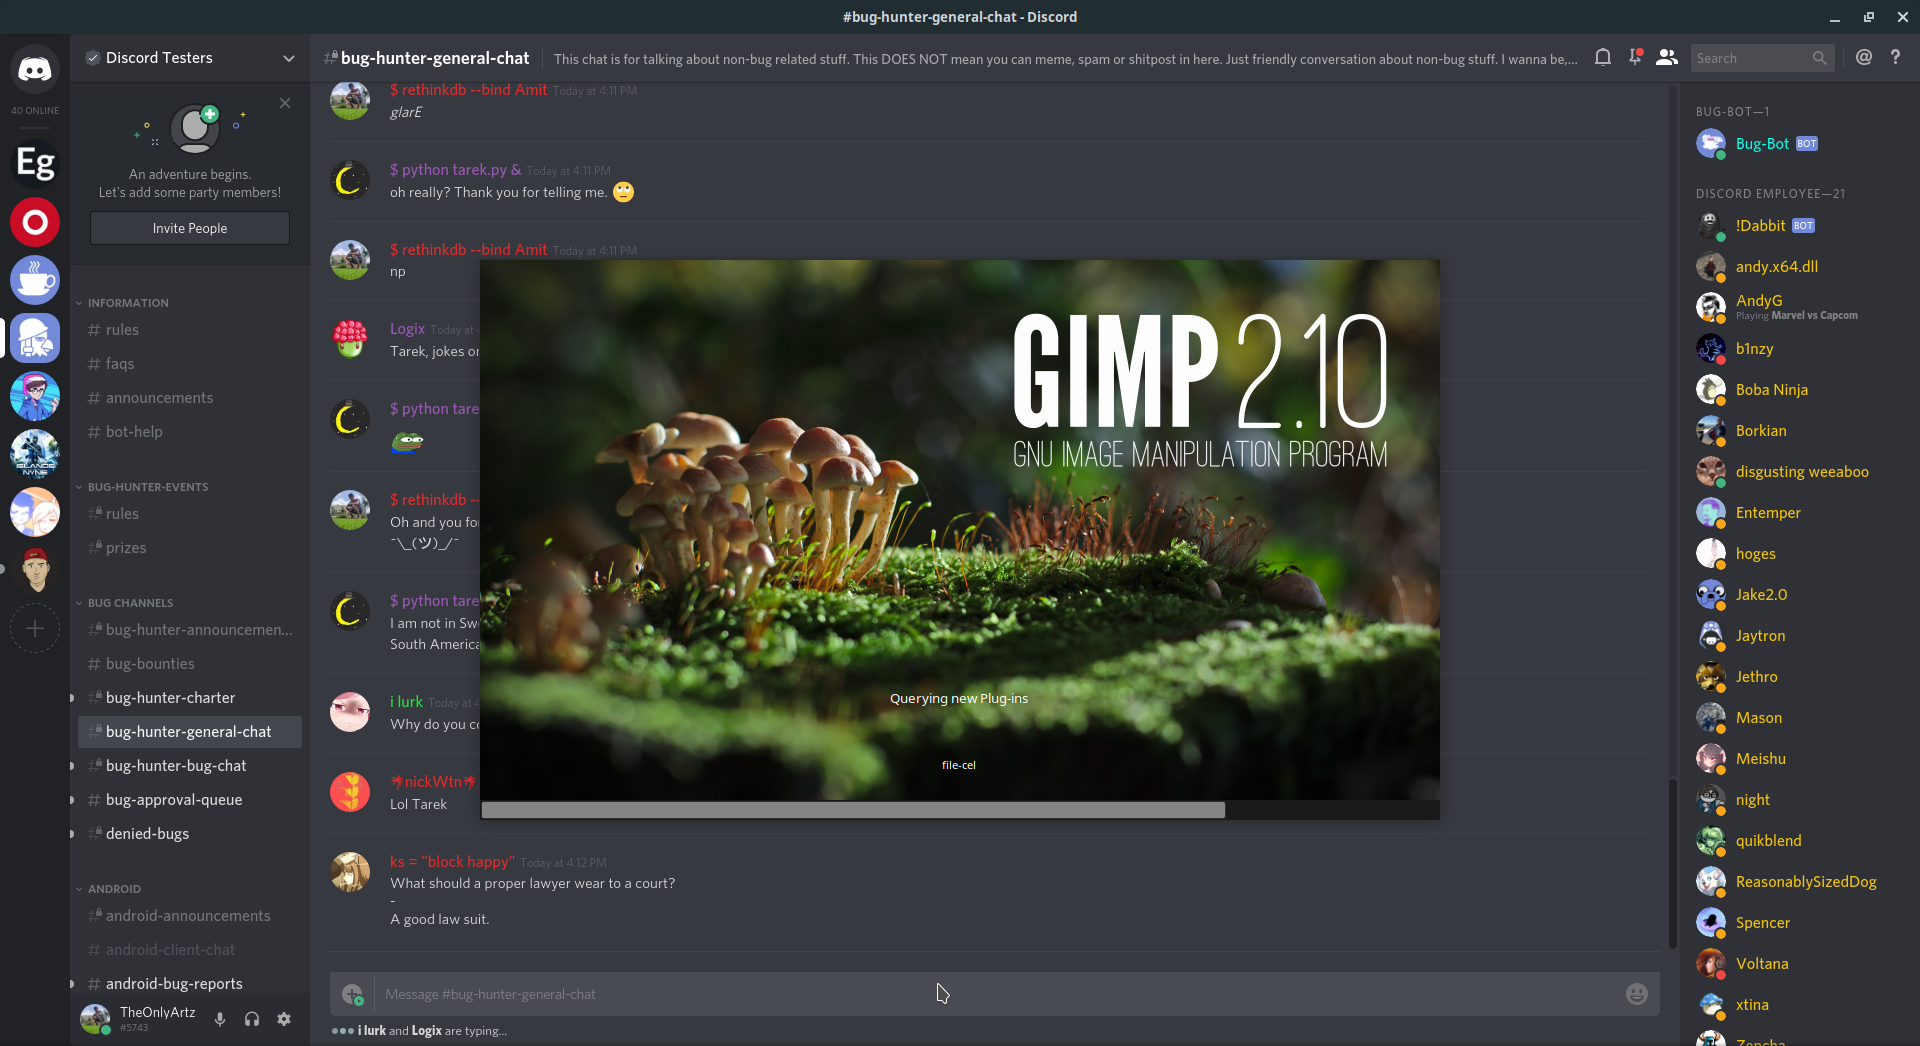Open Discord home direct messages icon

pyautogui.click(x=35, y=69)
